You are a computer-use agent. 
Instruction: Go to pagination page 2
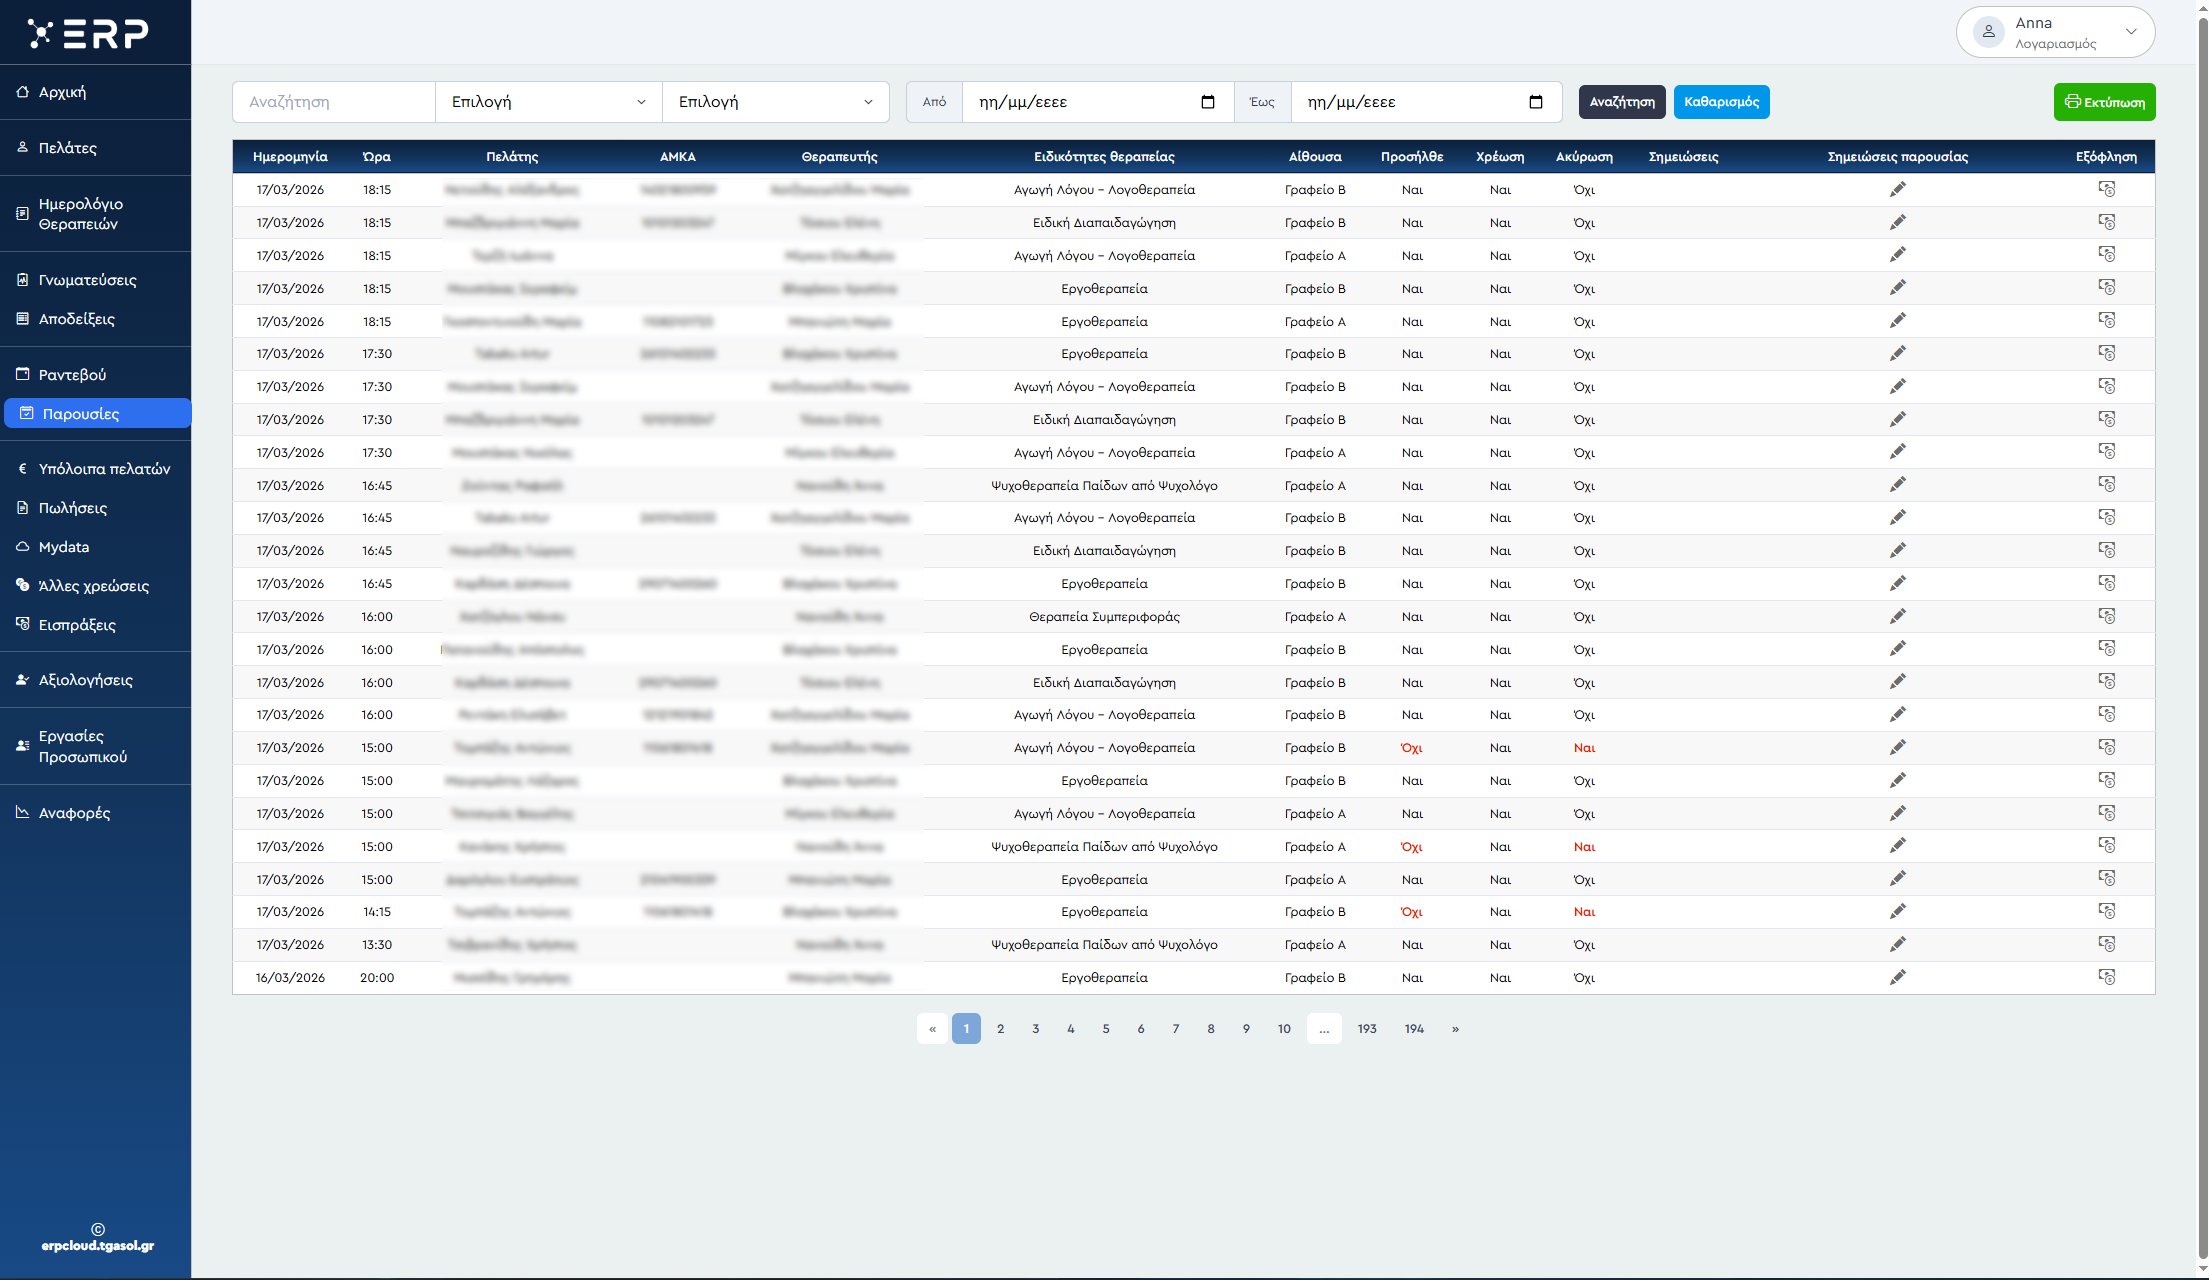tap(1000, 1029)
